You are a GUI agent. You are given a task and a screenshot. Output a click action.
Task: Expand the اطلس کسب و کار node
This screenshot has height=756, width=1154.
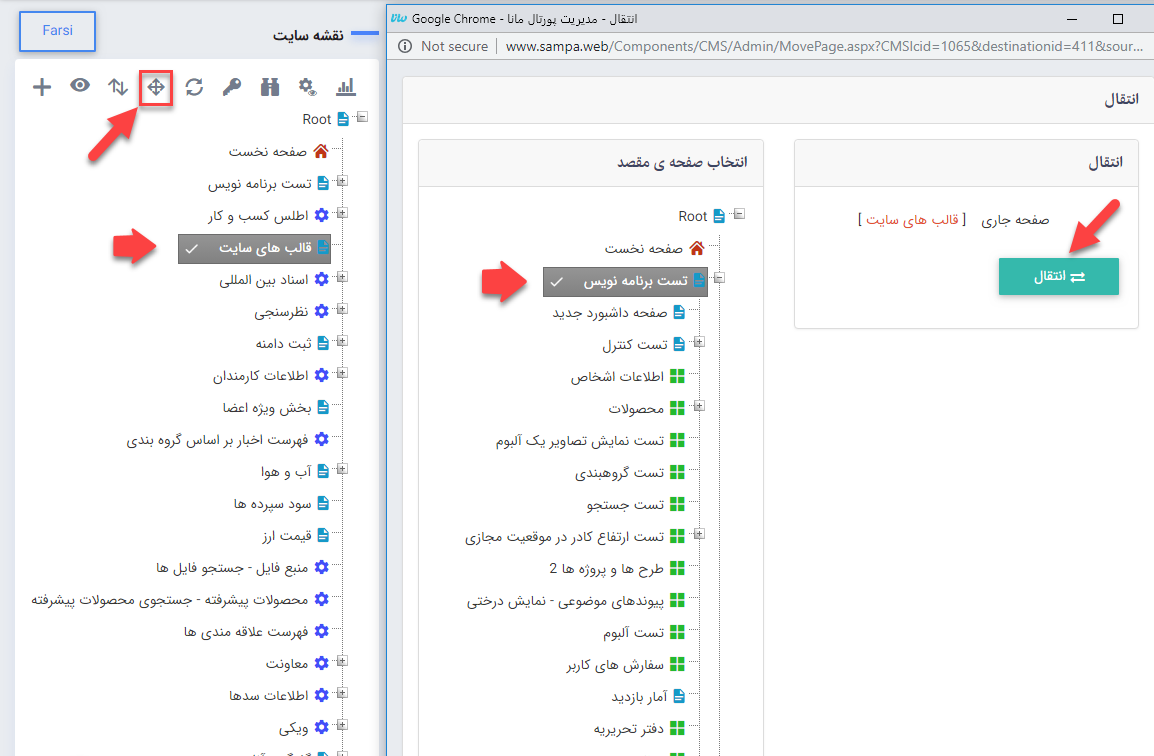pyautogui.click(x=341, y=214)
